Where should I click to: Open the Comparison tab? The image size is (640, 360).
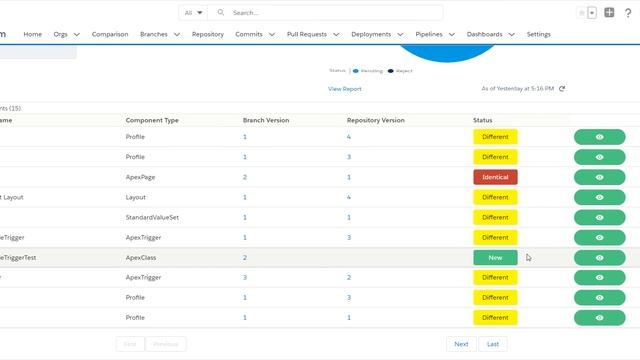(x=110, y=34)
